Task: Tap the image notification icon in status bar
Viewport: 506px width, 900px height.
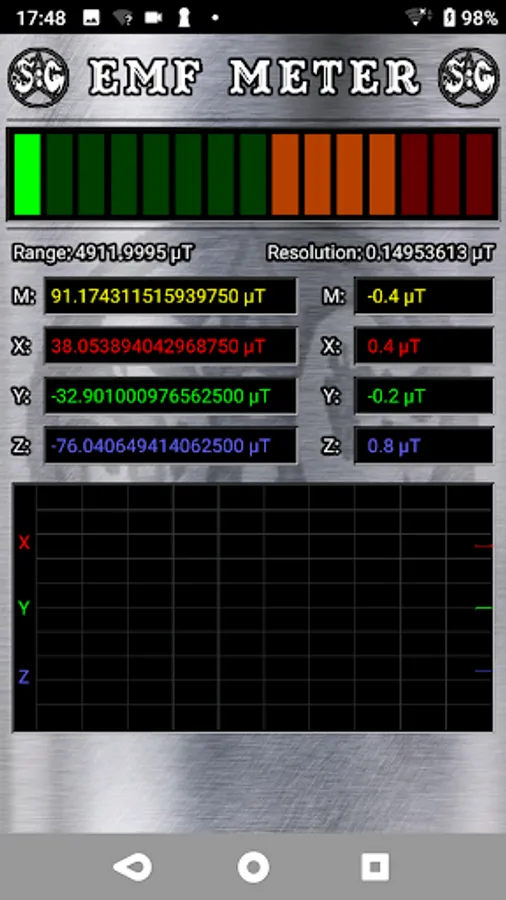Action: point(91,18)
